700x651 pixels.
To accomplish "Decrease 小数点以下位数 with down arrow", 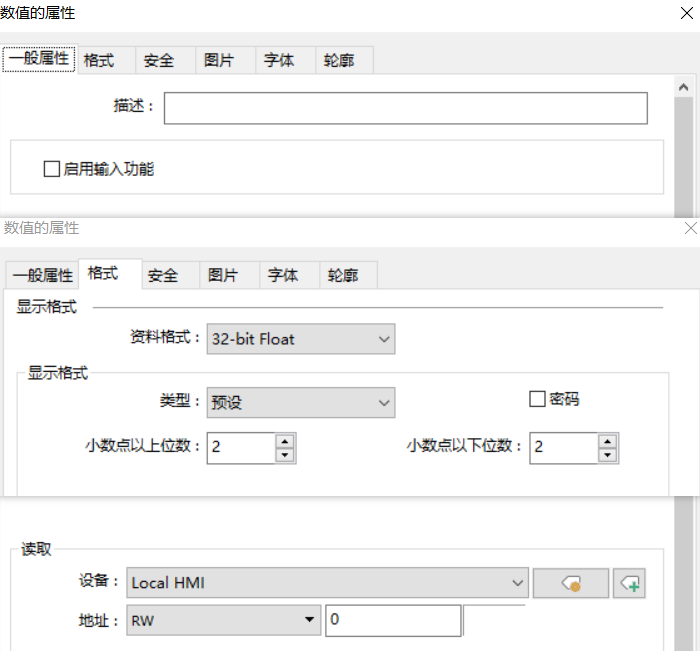I will [608, 455].
